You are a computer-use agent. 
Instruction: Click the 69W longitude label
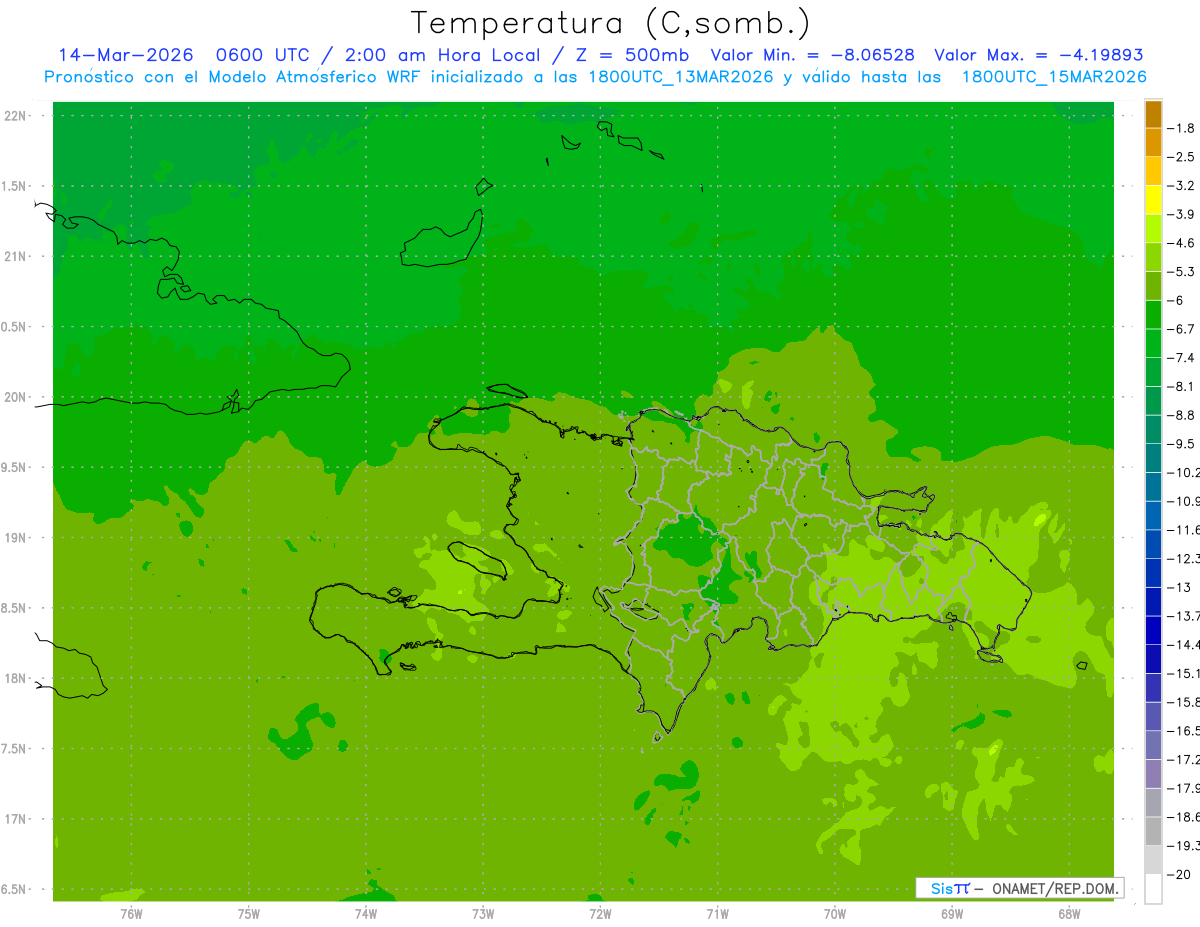[x=952, y=913]
